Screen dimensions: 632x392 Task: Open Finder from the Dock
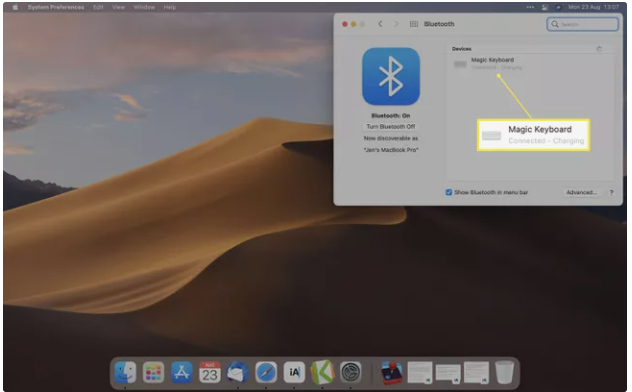(125, 372)
